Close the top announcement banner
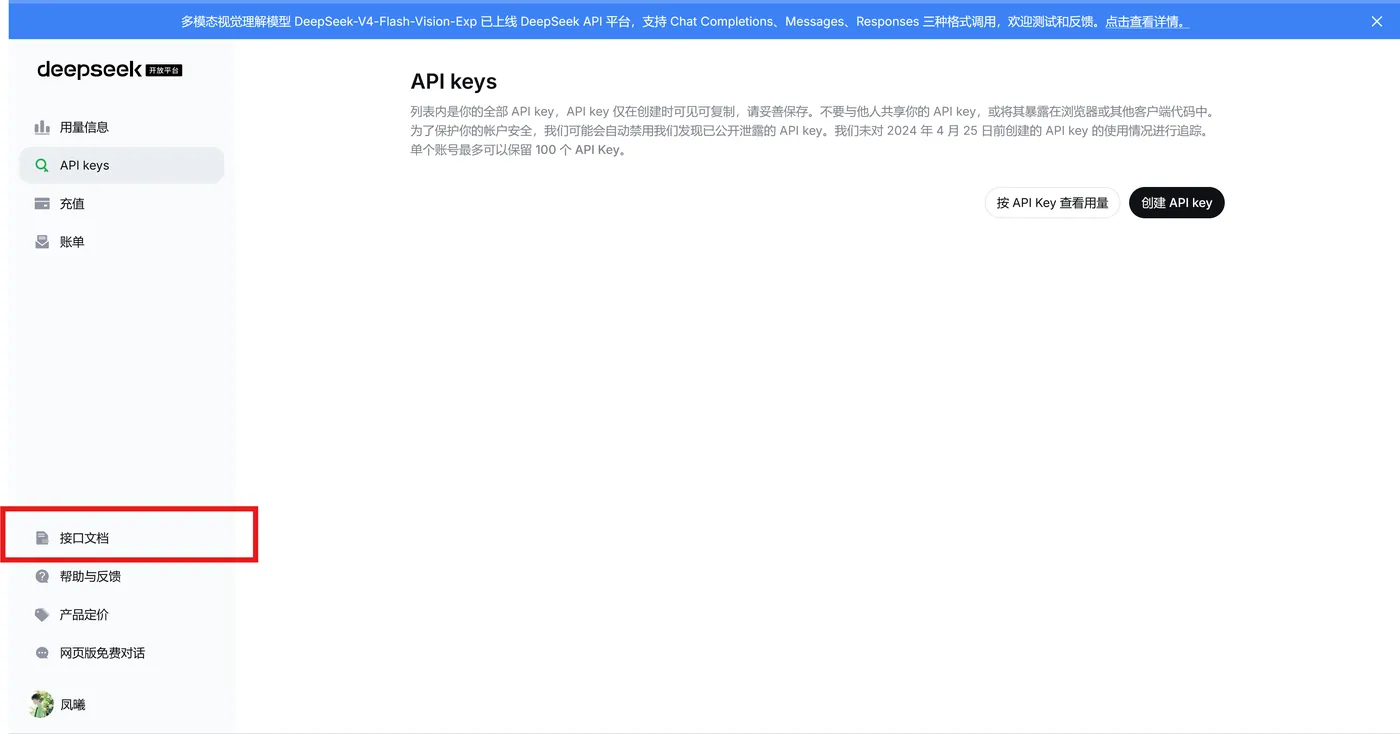 pos(1377,21)
